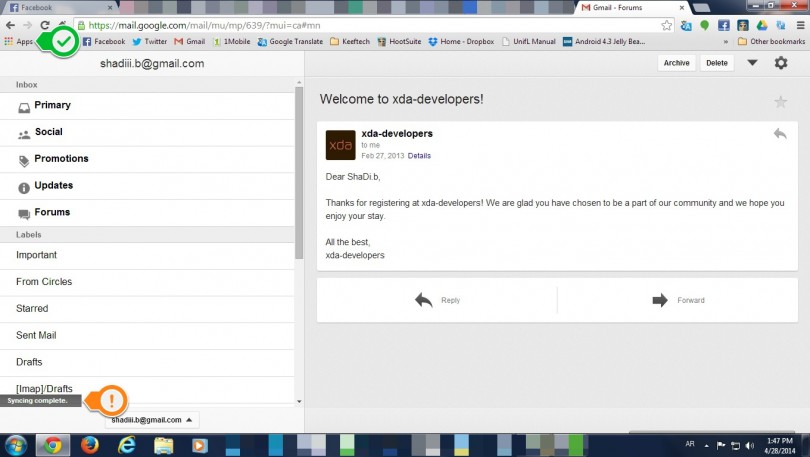This screenshot has height=457, width=810.
Task: Click the label list vertical scrollbar
Action: [x=298, y=170]
